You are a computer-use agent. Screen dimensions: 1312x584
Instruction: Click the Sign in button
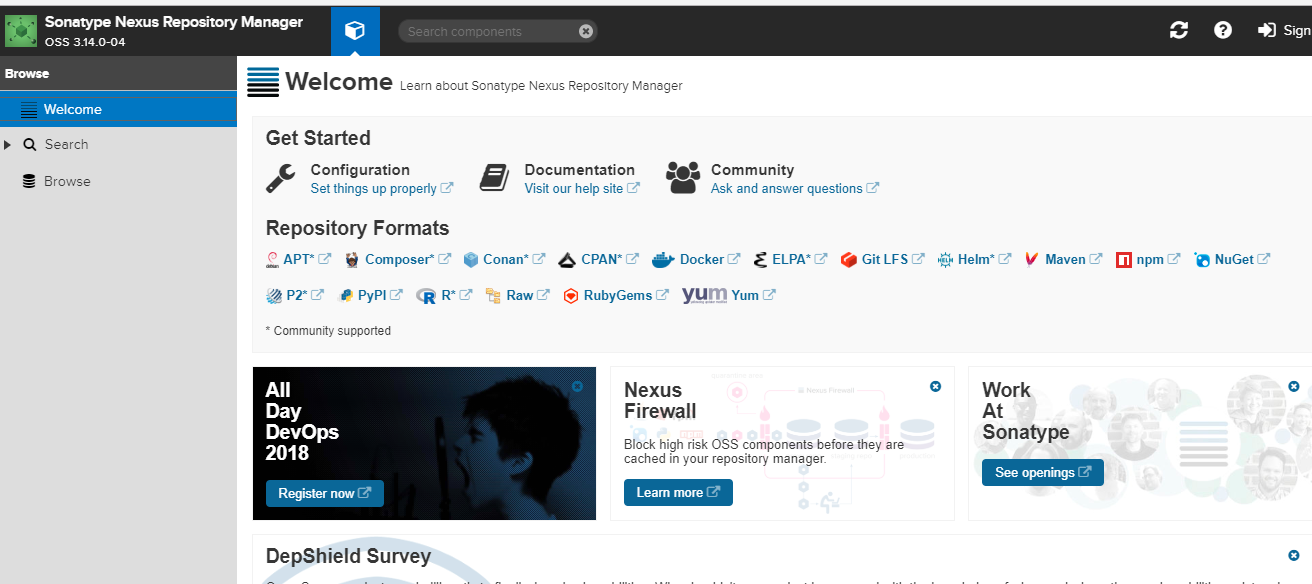[x=1285, y=31]
